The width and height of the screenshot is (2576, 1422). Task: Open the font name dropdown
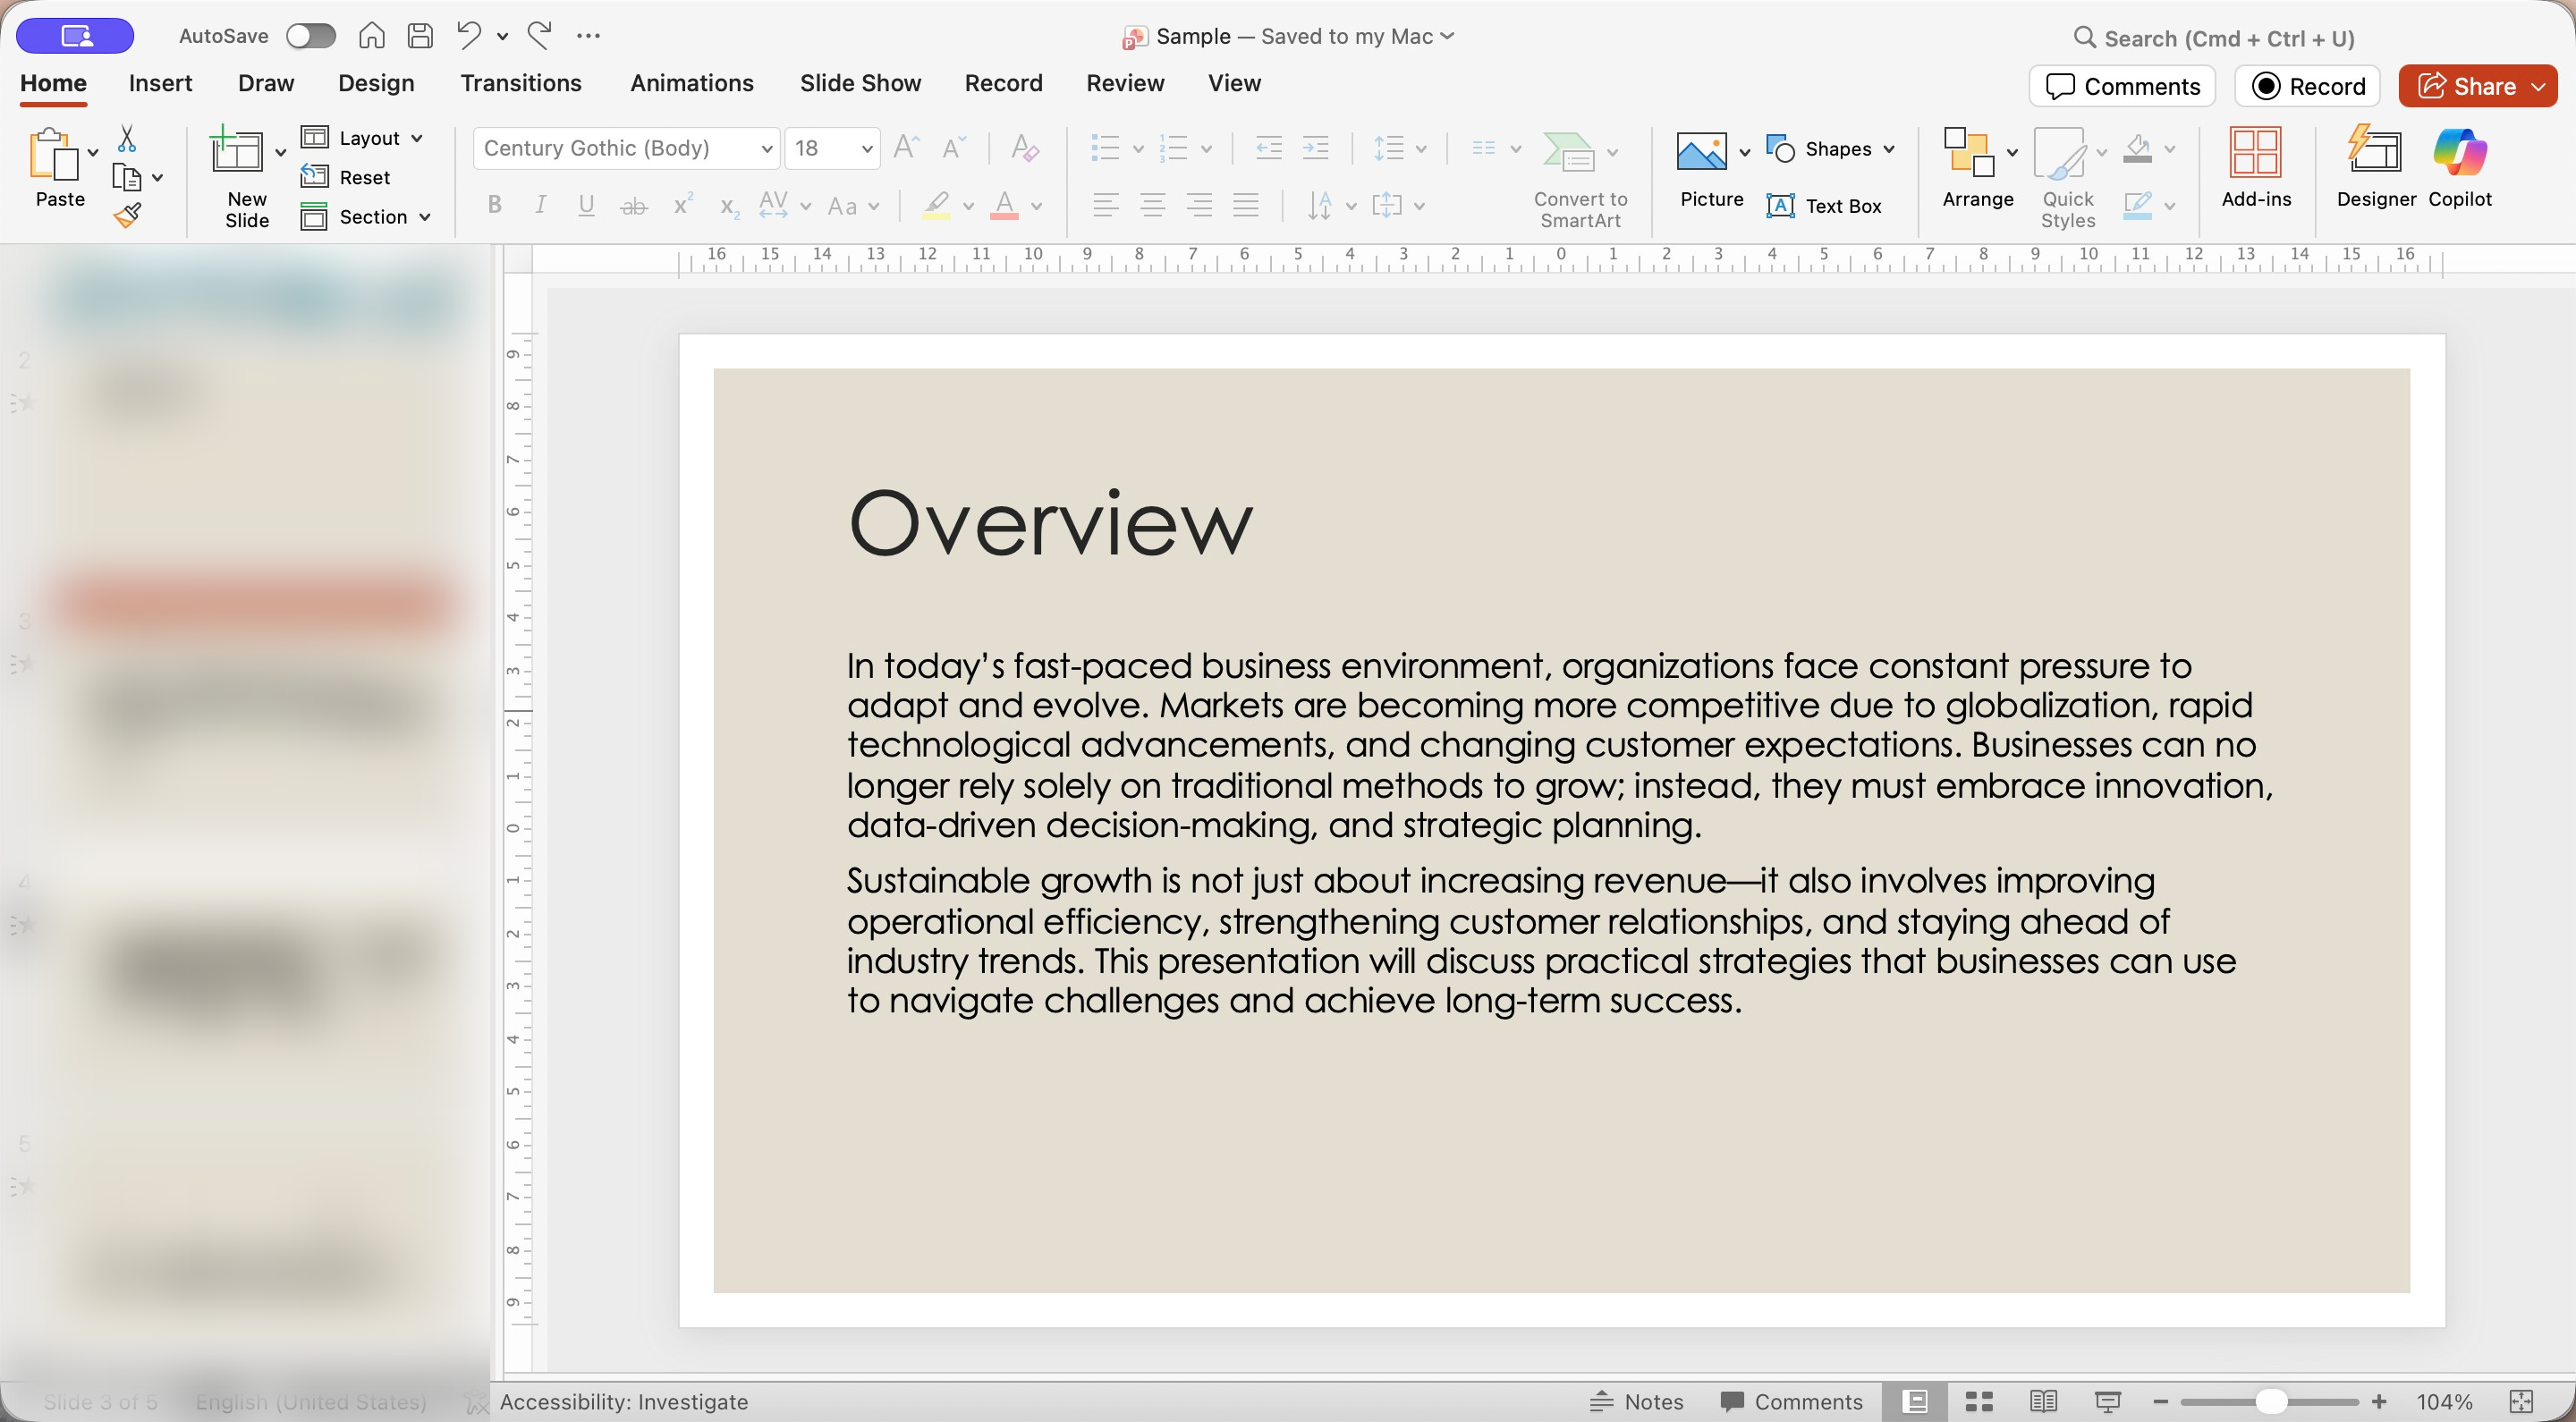point(766,149)
